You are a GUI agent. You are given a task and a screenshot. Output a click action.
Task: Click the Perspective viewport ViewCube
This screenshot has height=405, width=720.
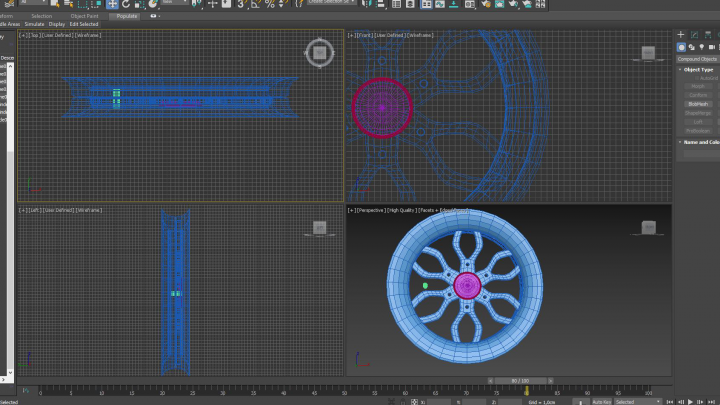(x=648, y=227)
